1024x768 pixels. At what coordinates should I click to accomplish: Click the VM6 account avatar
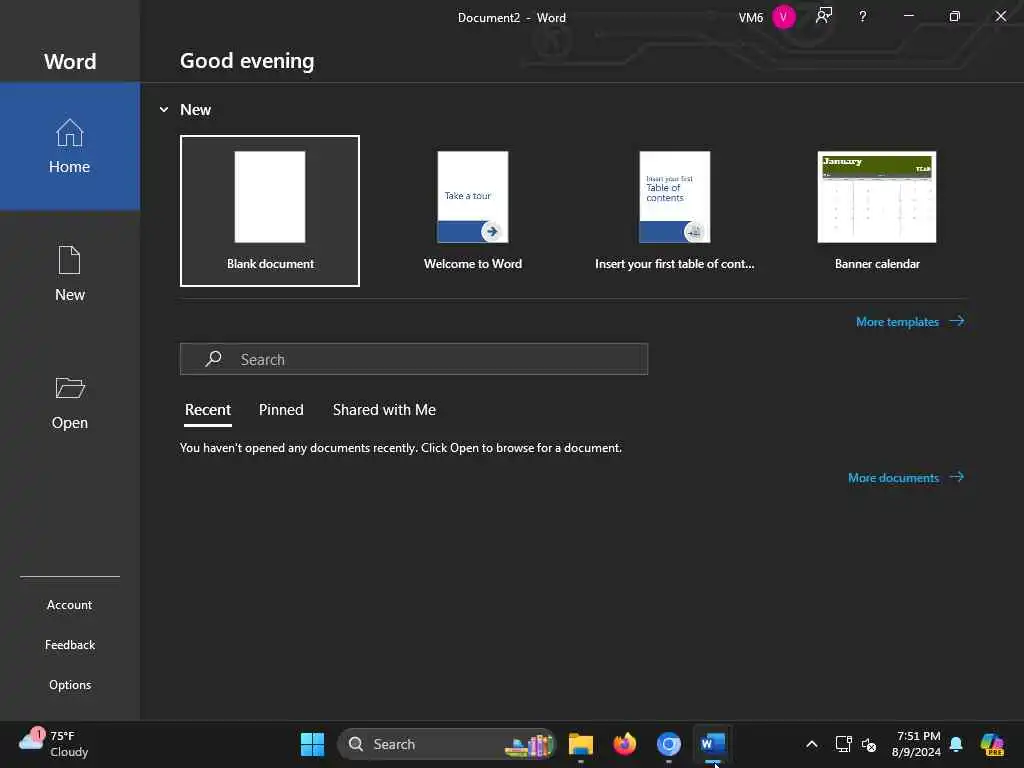[783, 17]
